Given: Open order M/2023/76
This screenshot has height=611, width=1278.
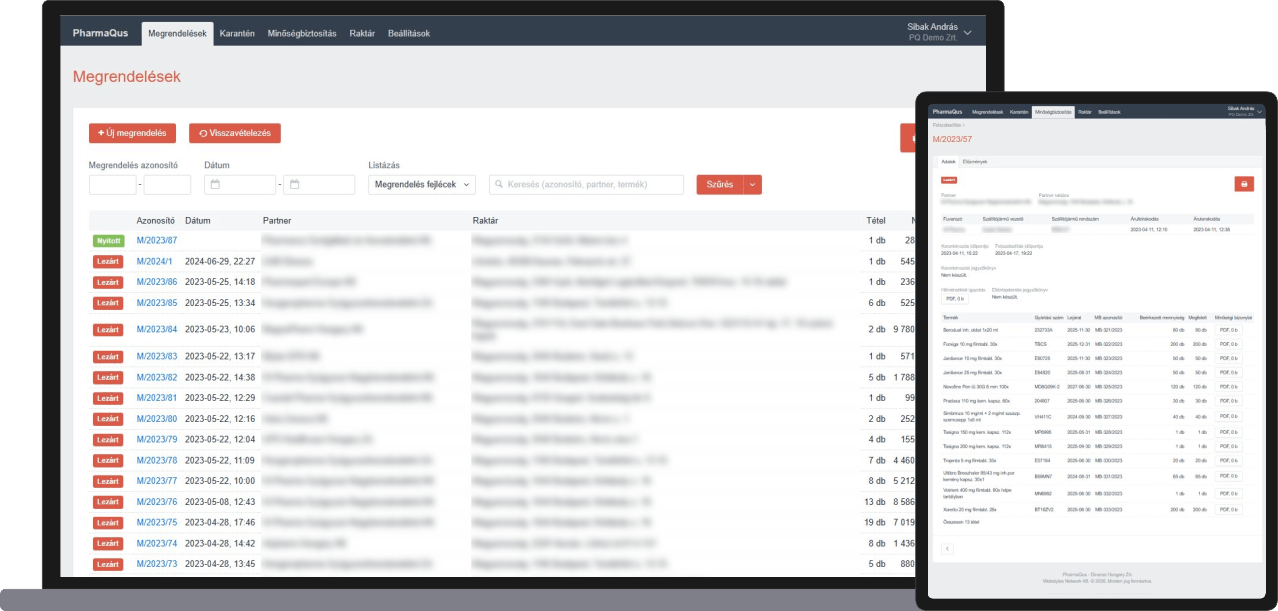Looking at the screenshot, I should point(157,502).
